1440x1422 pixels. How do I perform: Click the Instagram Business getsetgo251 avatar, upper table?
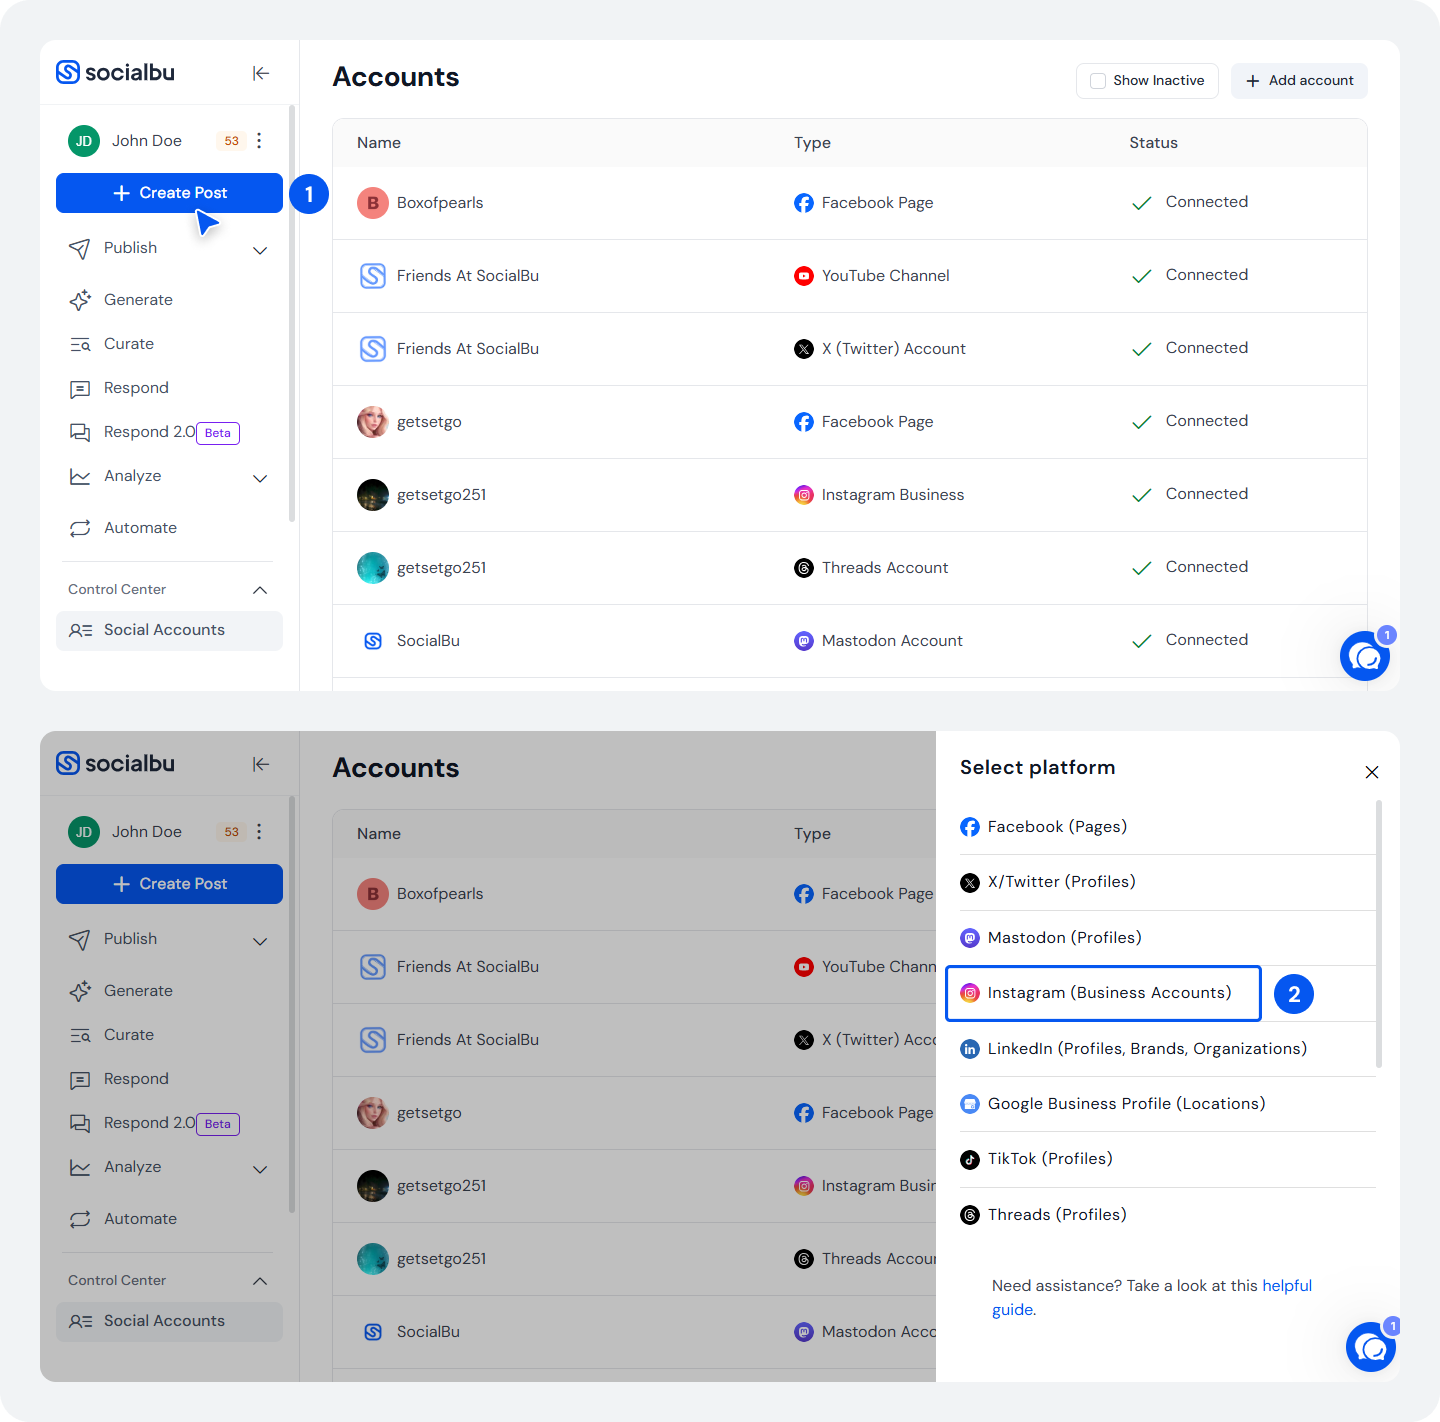point(373,495)
